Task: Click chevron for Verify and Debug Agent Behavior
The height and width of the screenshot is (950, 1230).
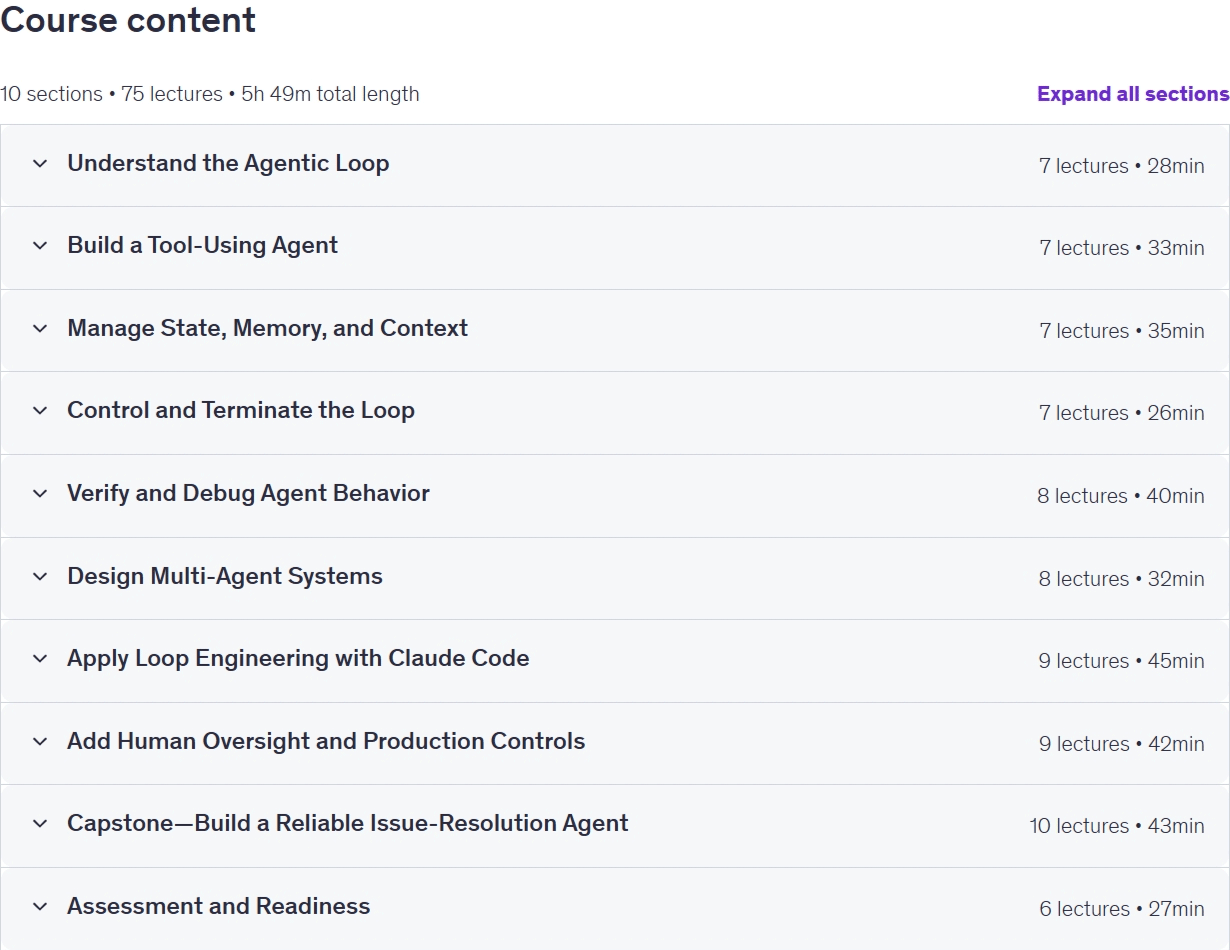Action: tap(40, 494)
